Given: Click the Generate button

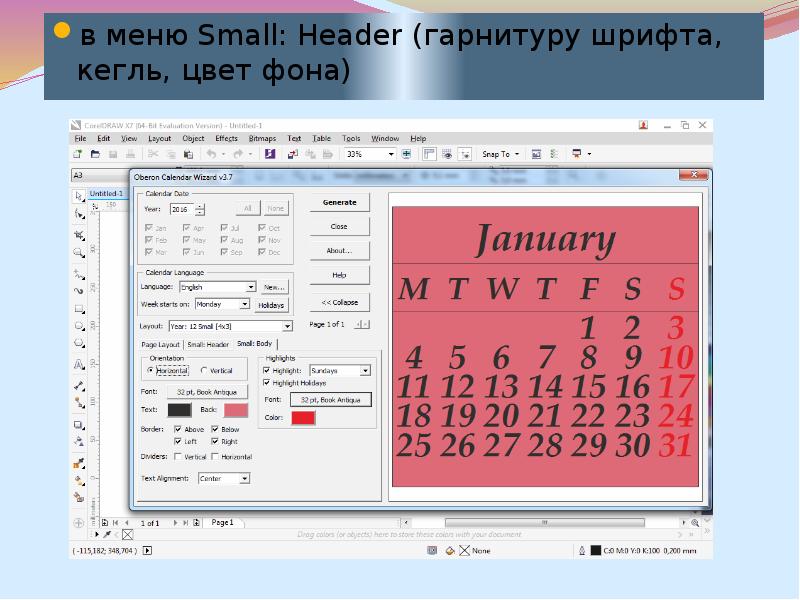Looking at the screenshot, I should click(339, 202).
